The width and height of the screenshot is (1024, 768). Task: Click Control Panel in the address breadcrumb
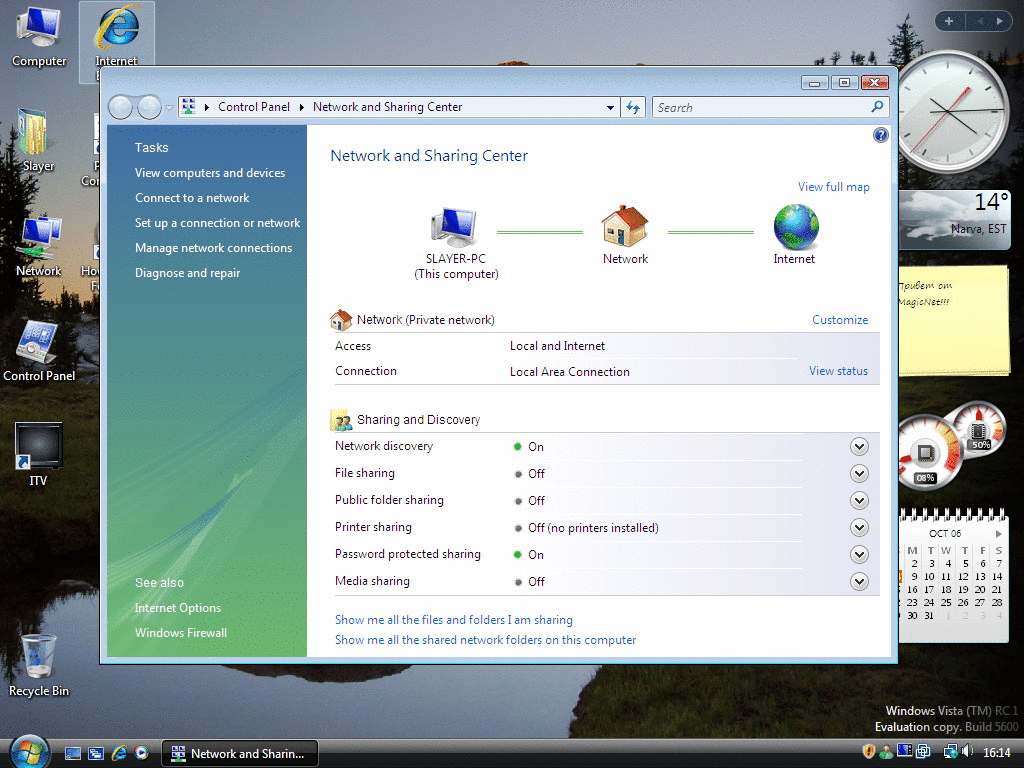click(253, 107)
